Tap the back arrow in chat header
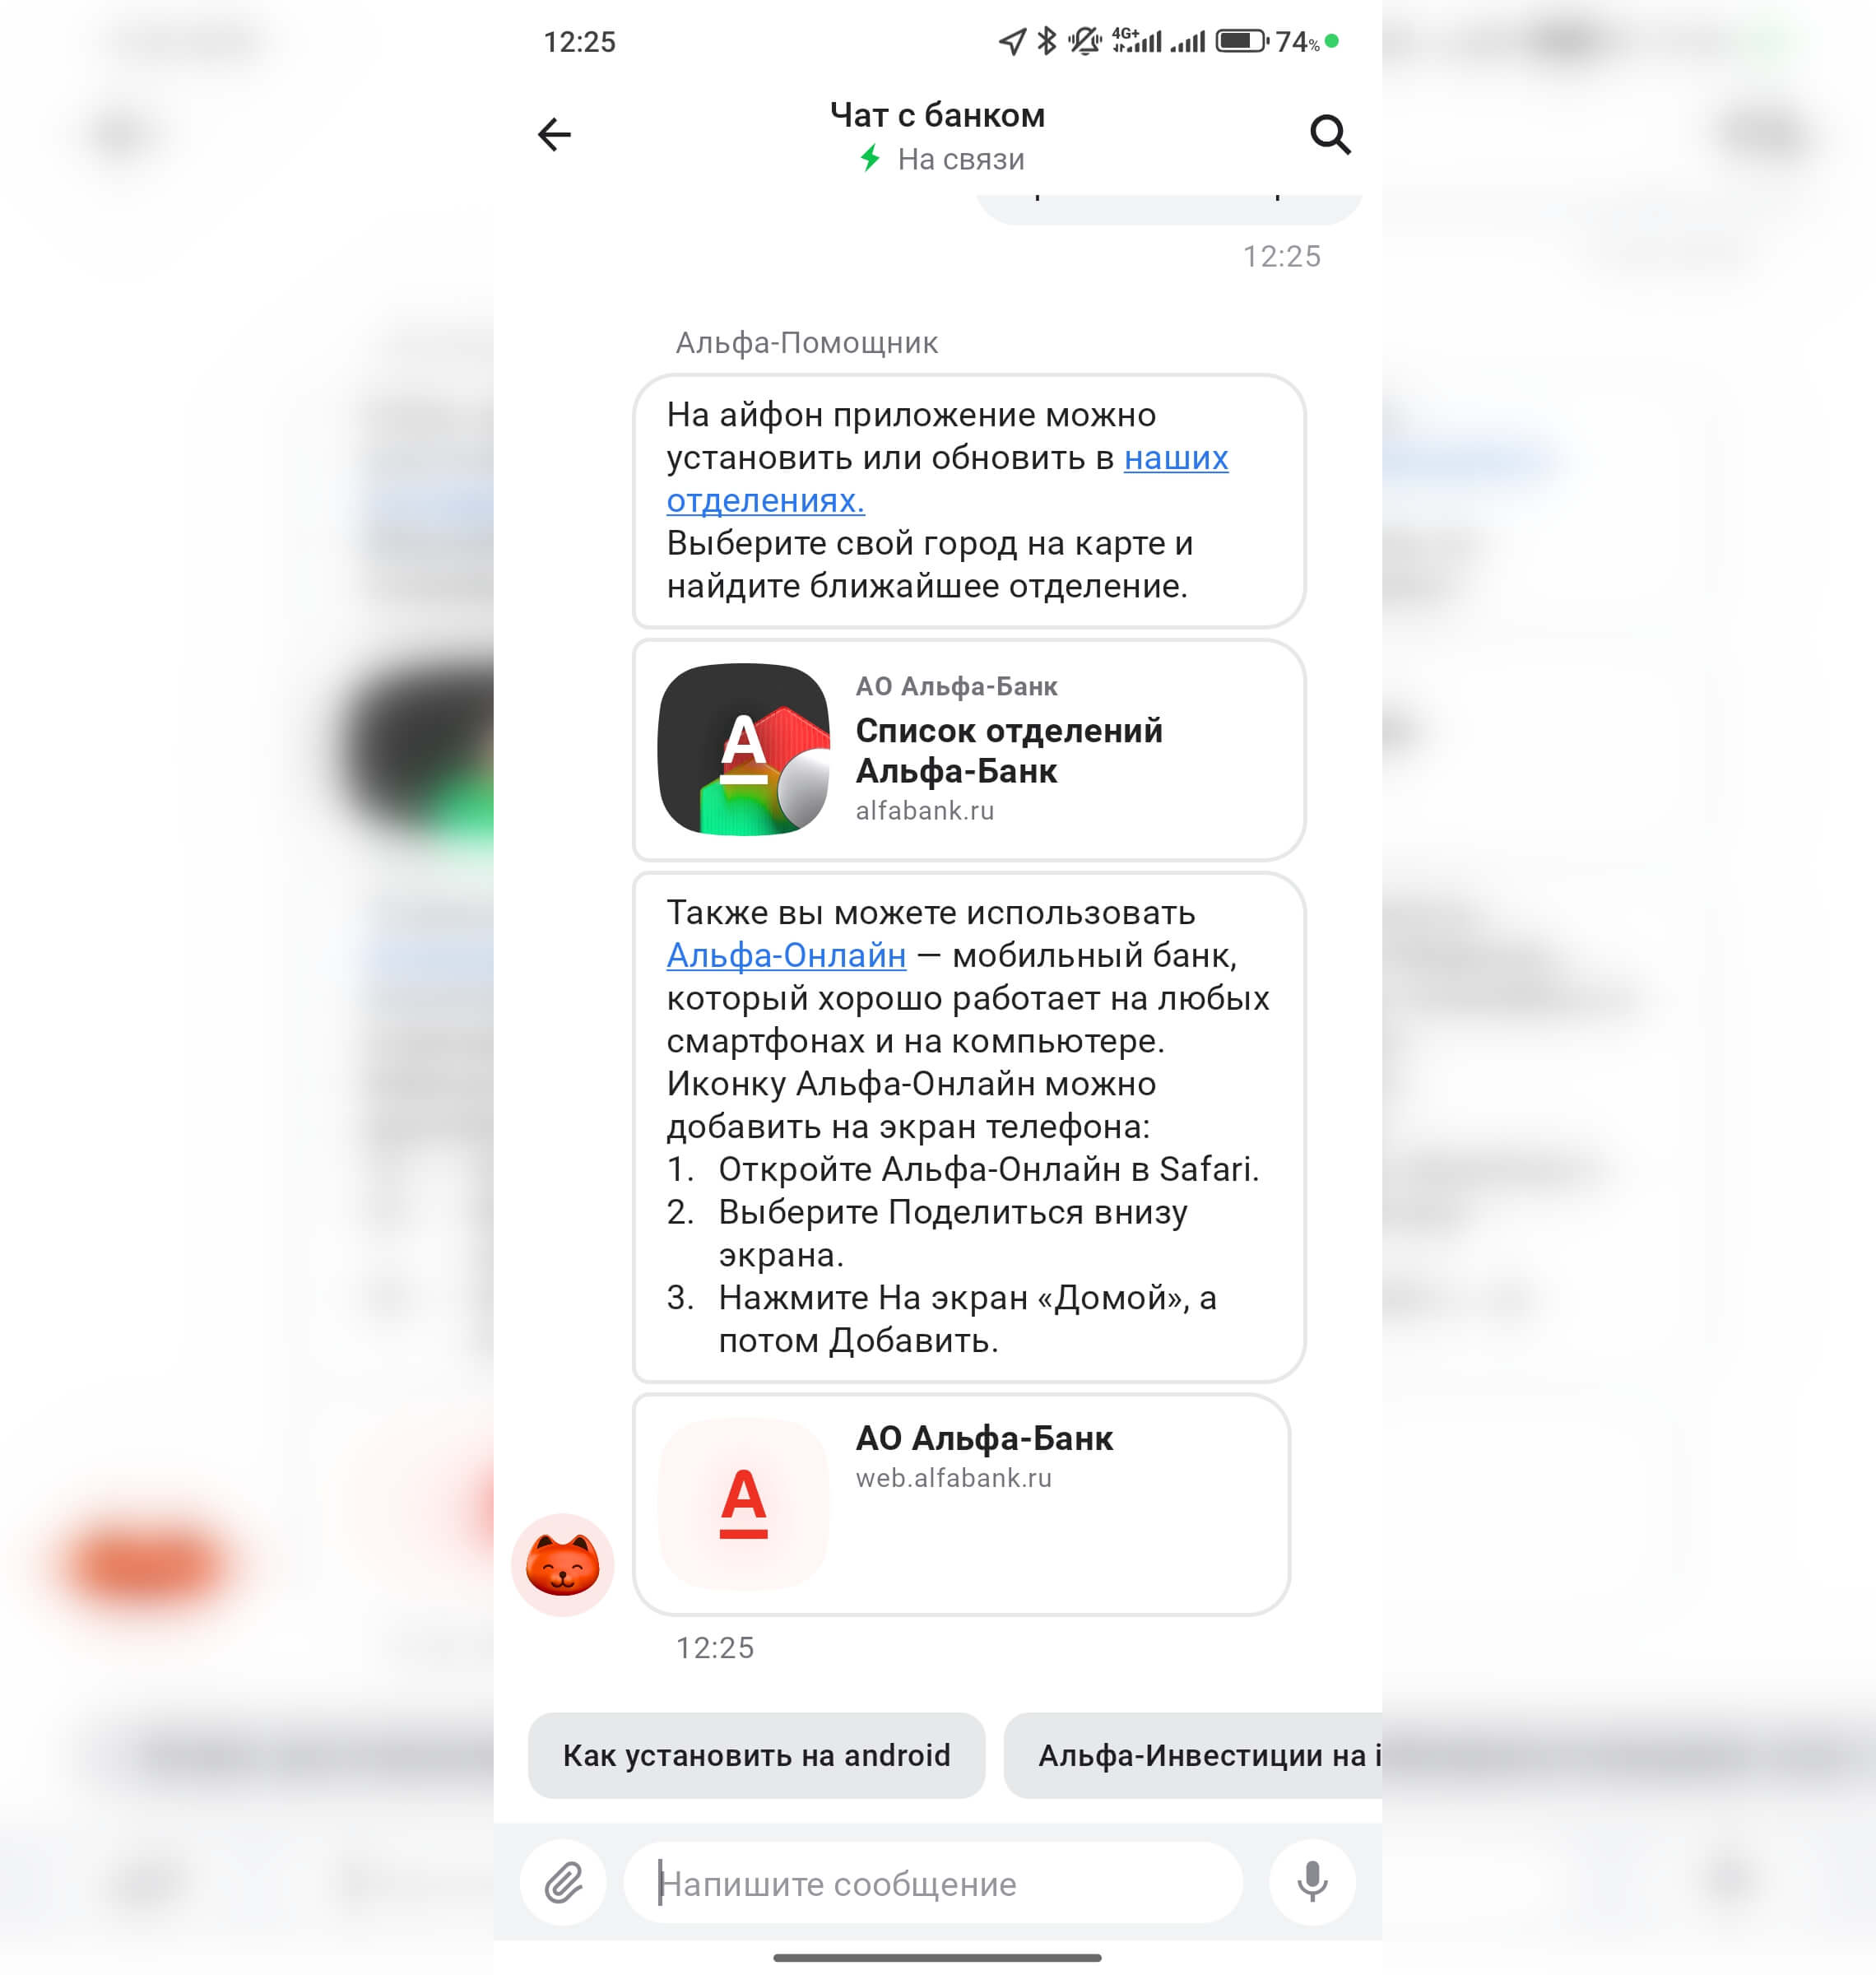This screenshot has height=1975, width=1876. click(554, 134)
